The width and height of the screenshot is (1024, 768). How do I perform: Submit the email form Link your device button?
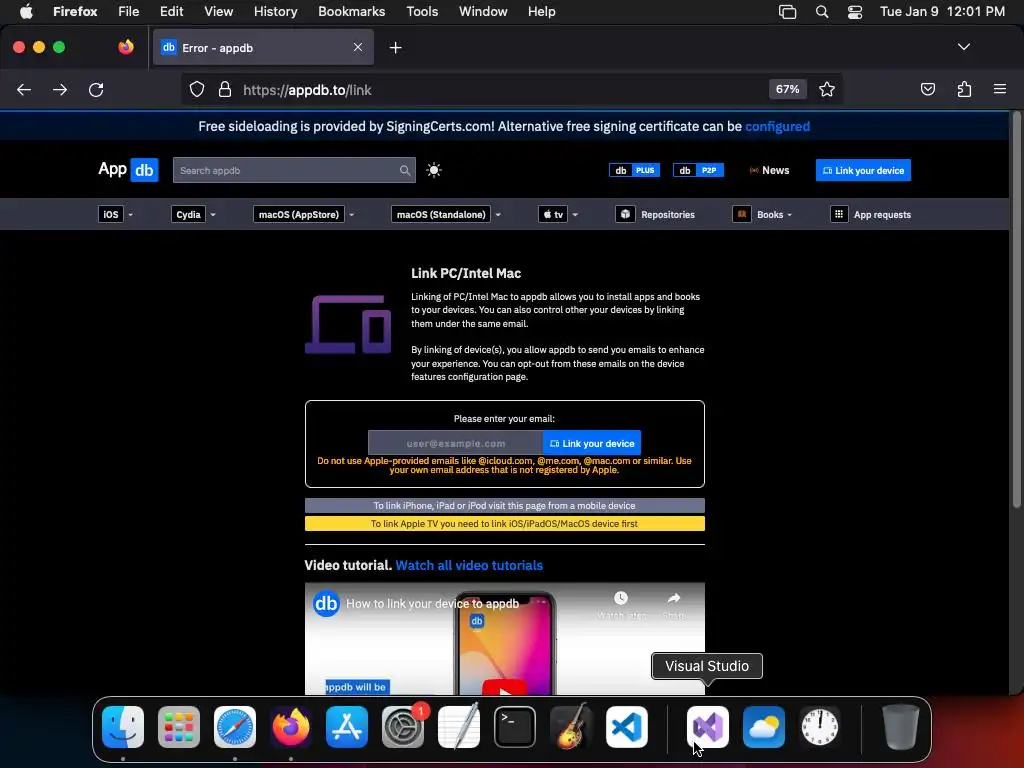(592, 443)
